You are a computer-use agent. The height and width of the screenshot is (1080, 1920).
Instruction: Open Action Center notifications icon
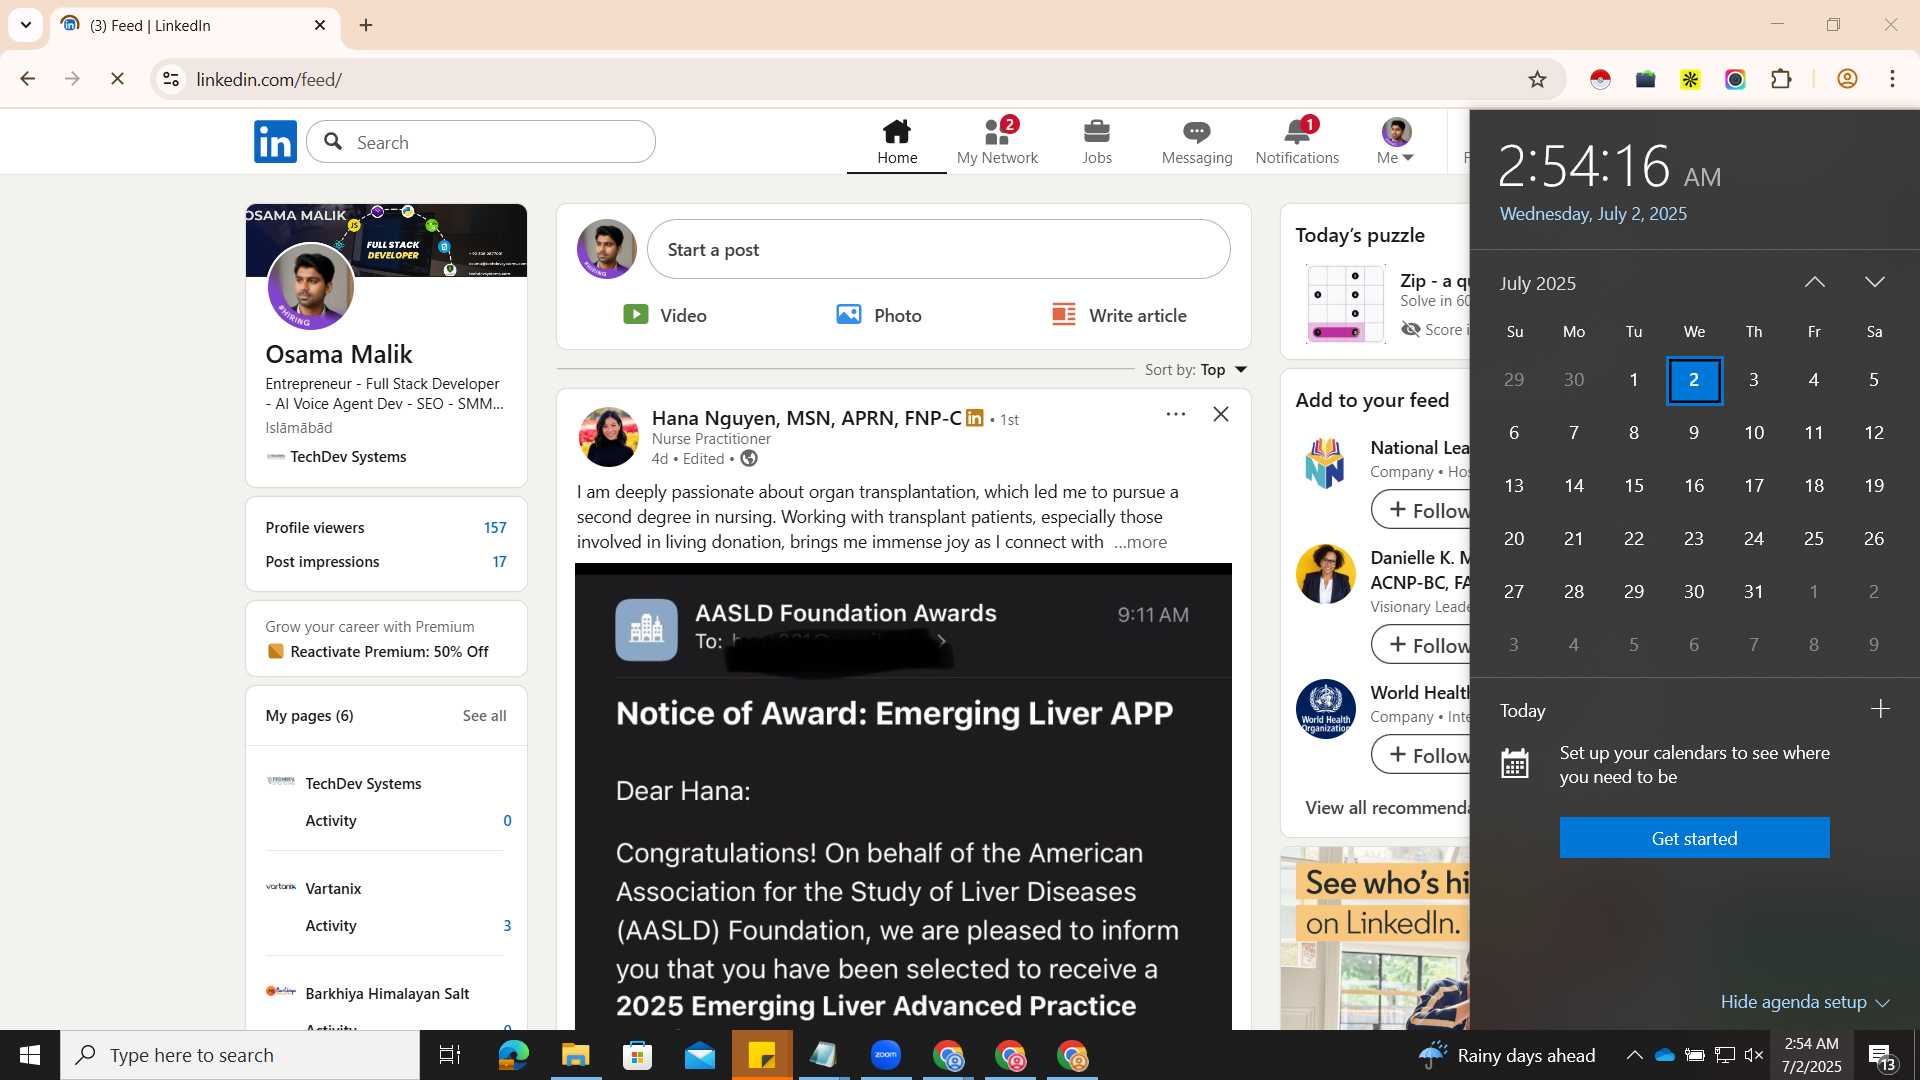(1881, 1056)
